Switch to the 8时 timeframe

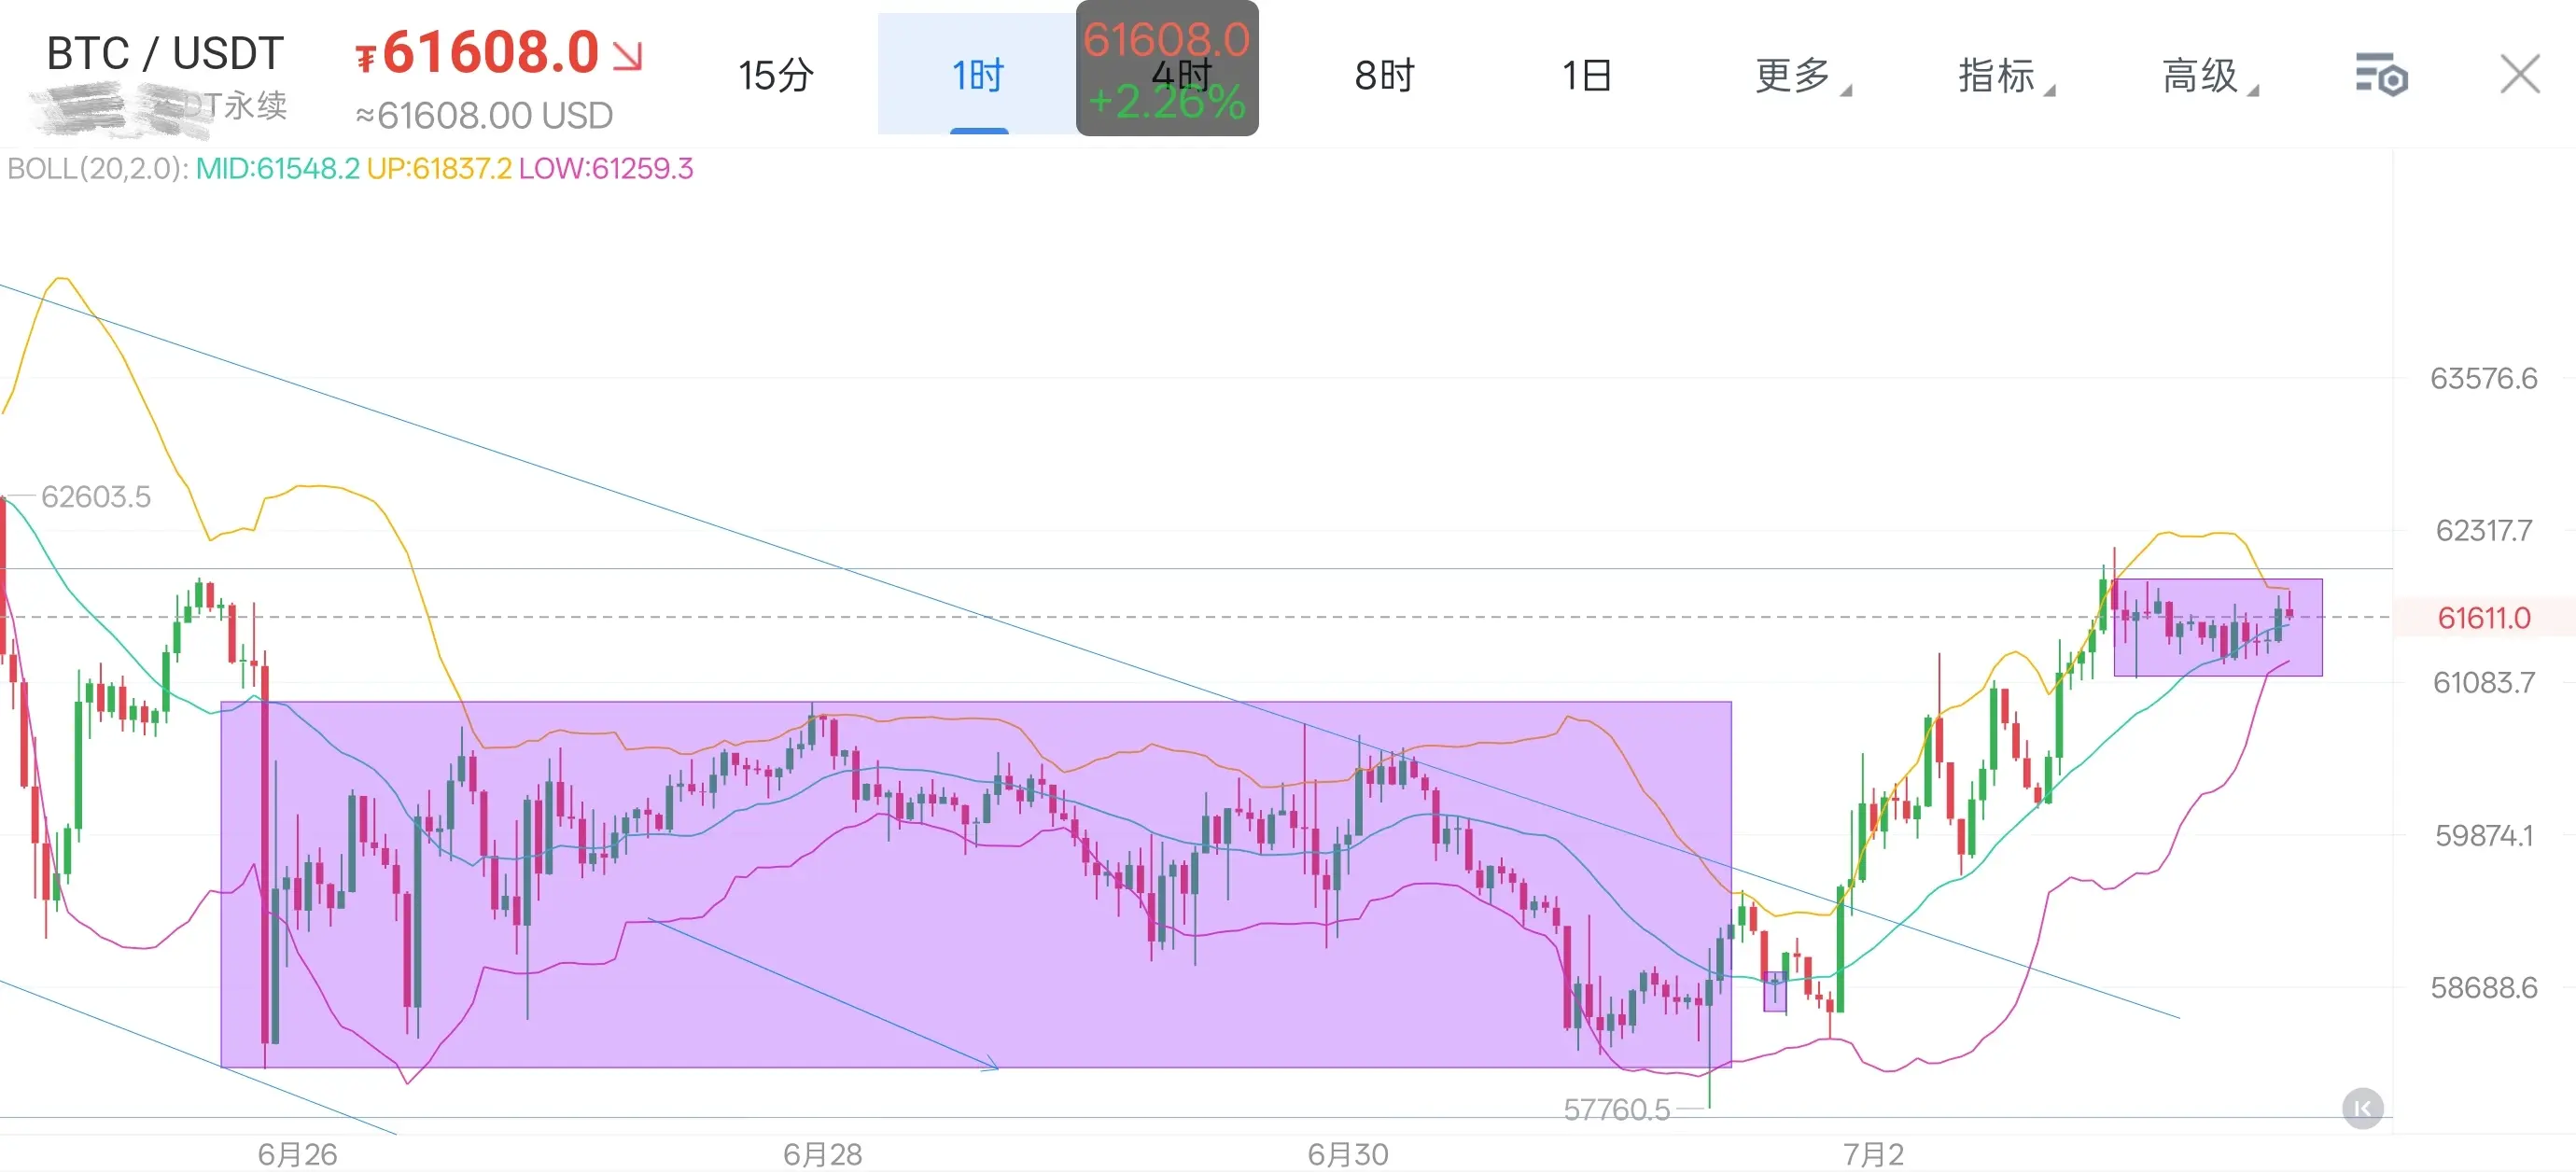pyautogui.click(x=1384, y=75)
